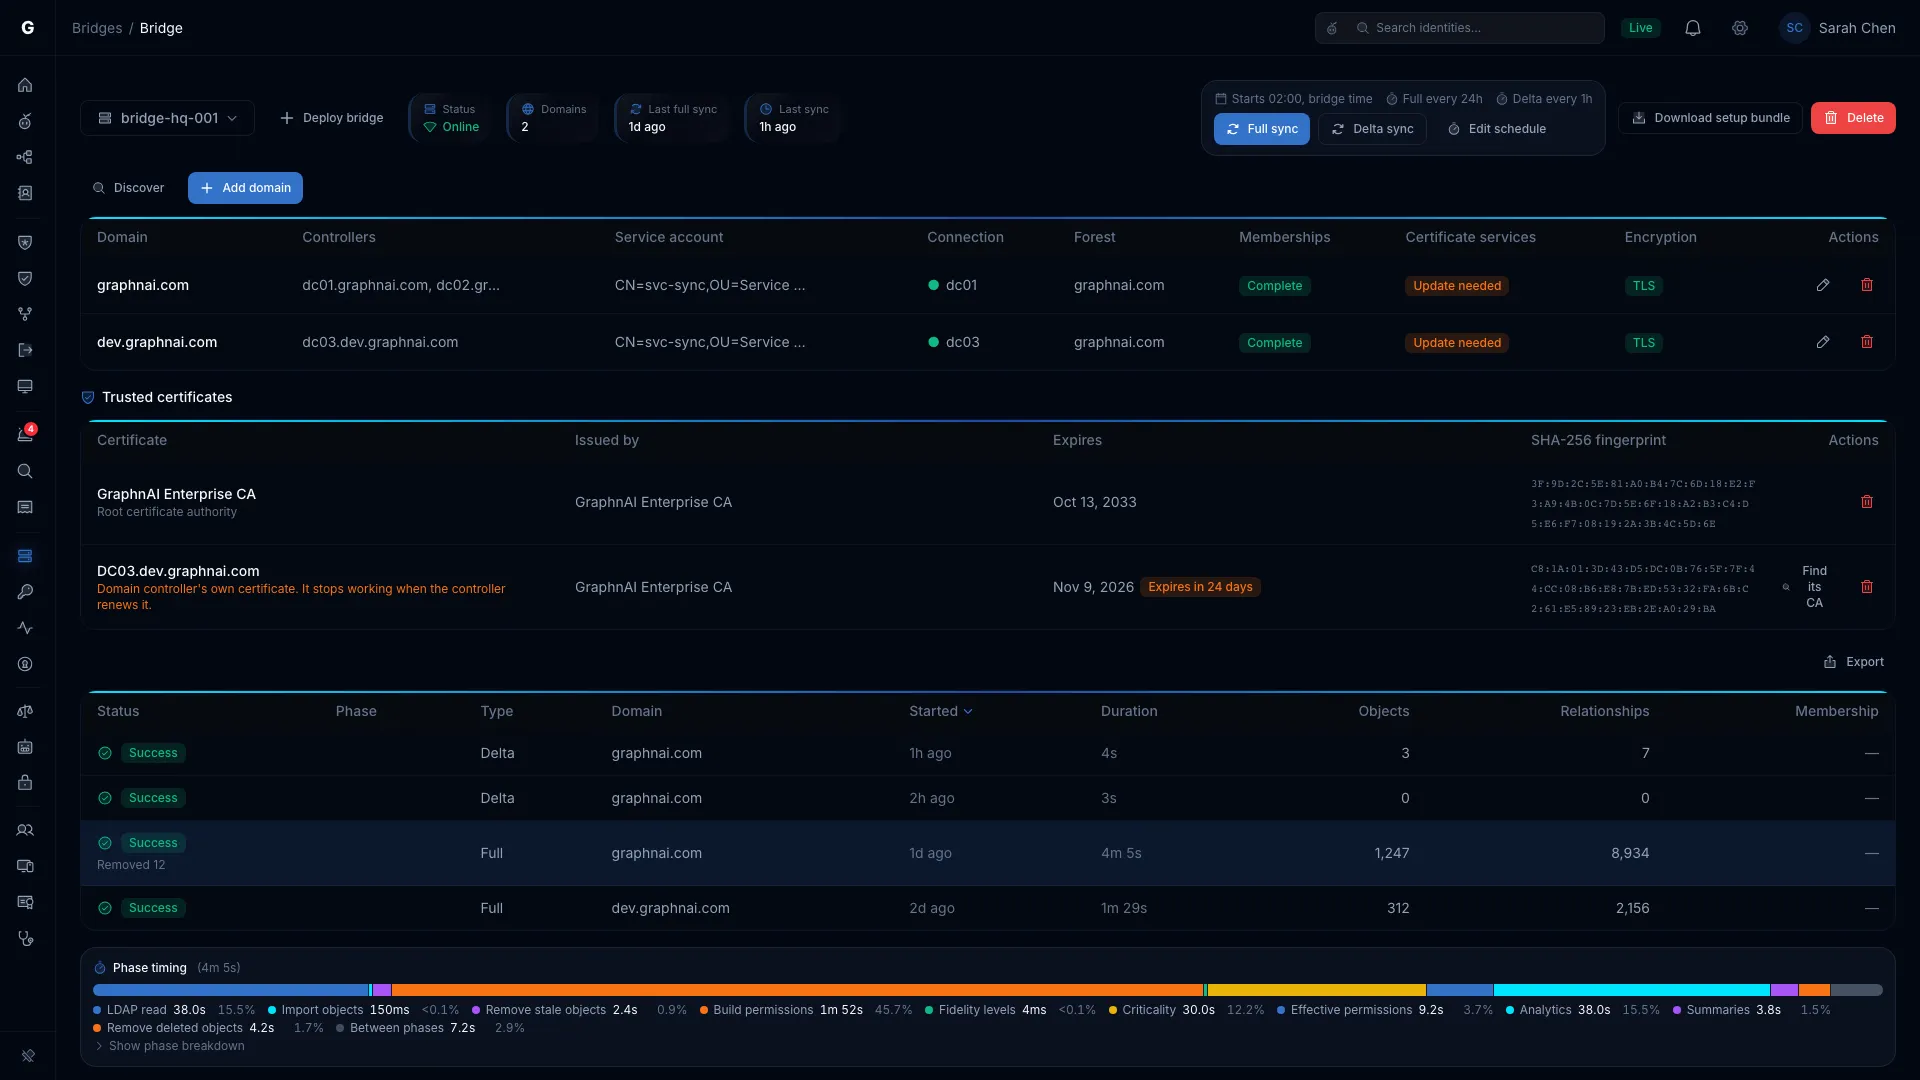The height and width of the screenshot is (1080, 1920).
Task: Edit the graphnai.com domain row
Action: click(1823, 285)
